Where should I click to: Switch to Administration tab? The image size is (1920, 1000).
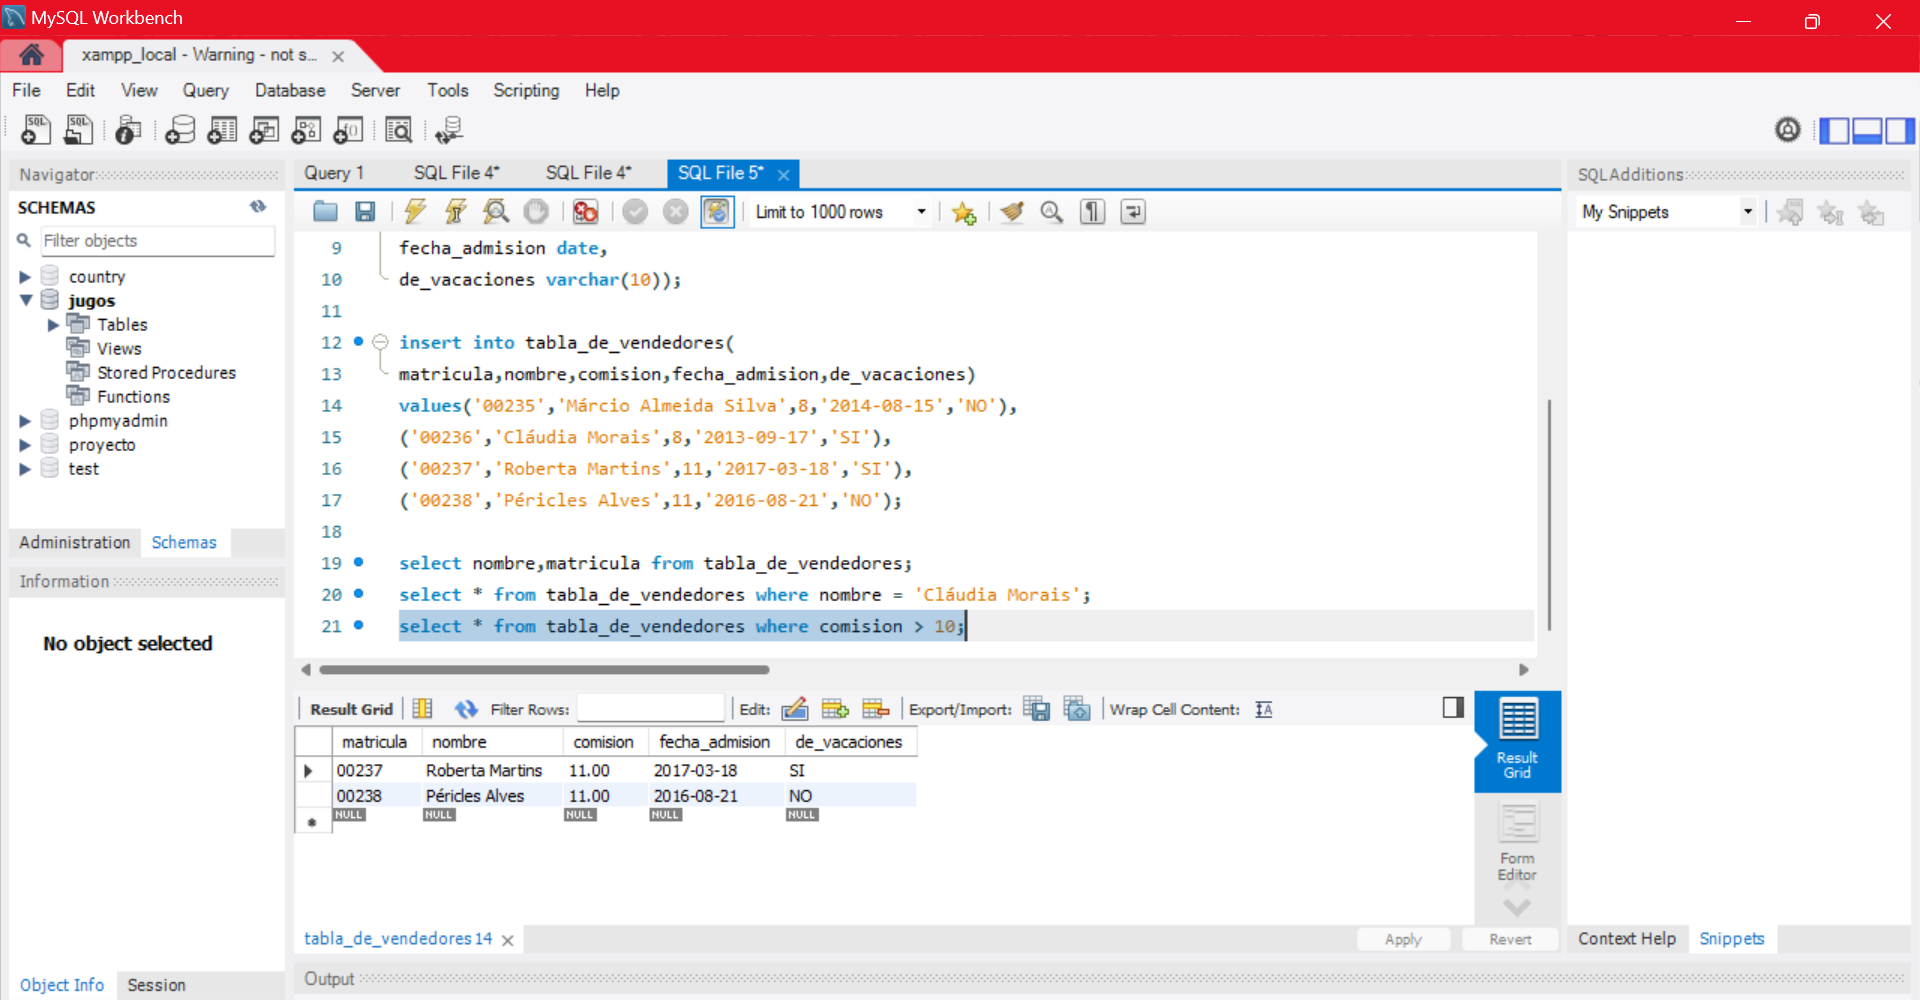click(x=75, y=542)
